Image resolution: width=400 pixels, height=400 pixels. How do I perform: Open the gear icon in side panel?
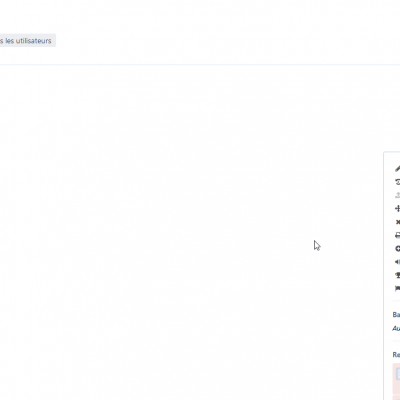tap(397, 249)
